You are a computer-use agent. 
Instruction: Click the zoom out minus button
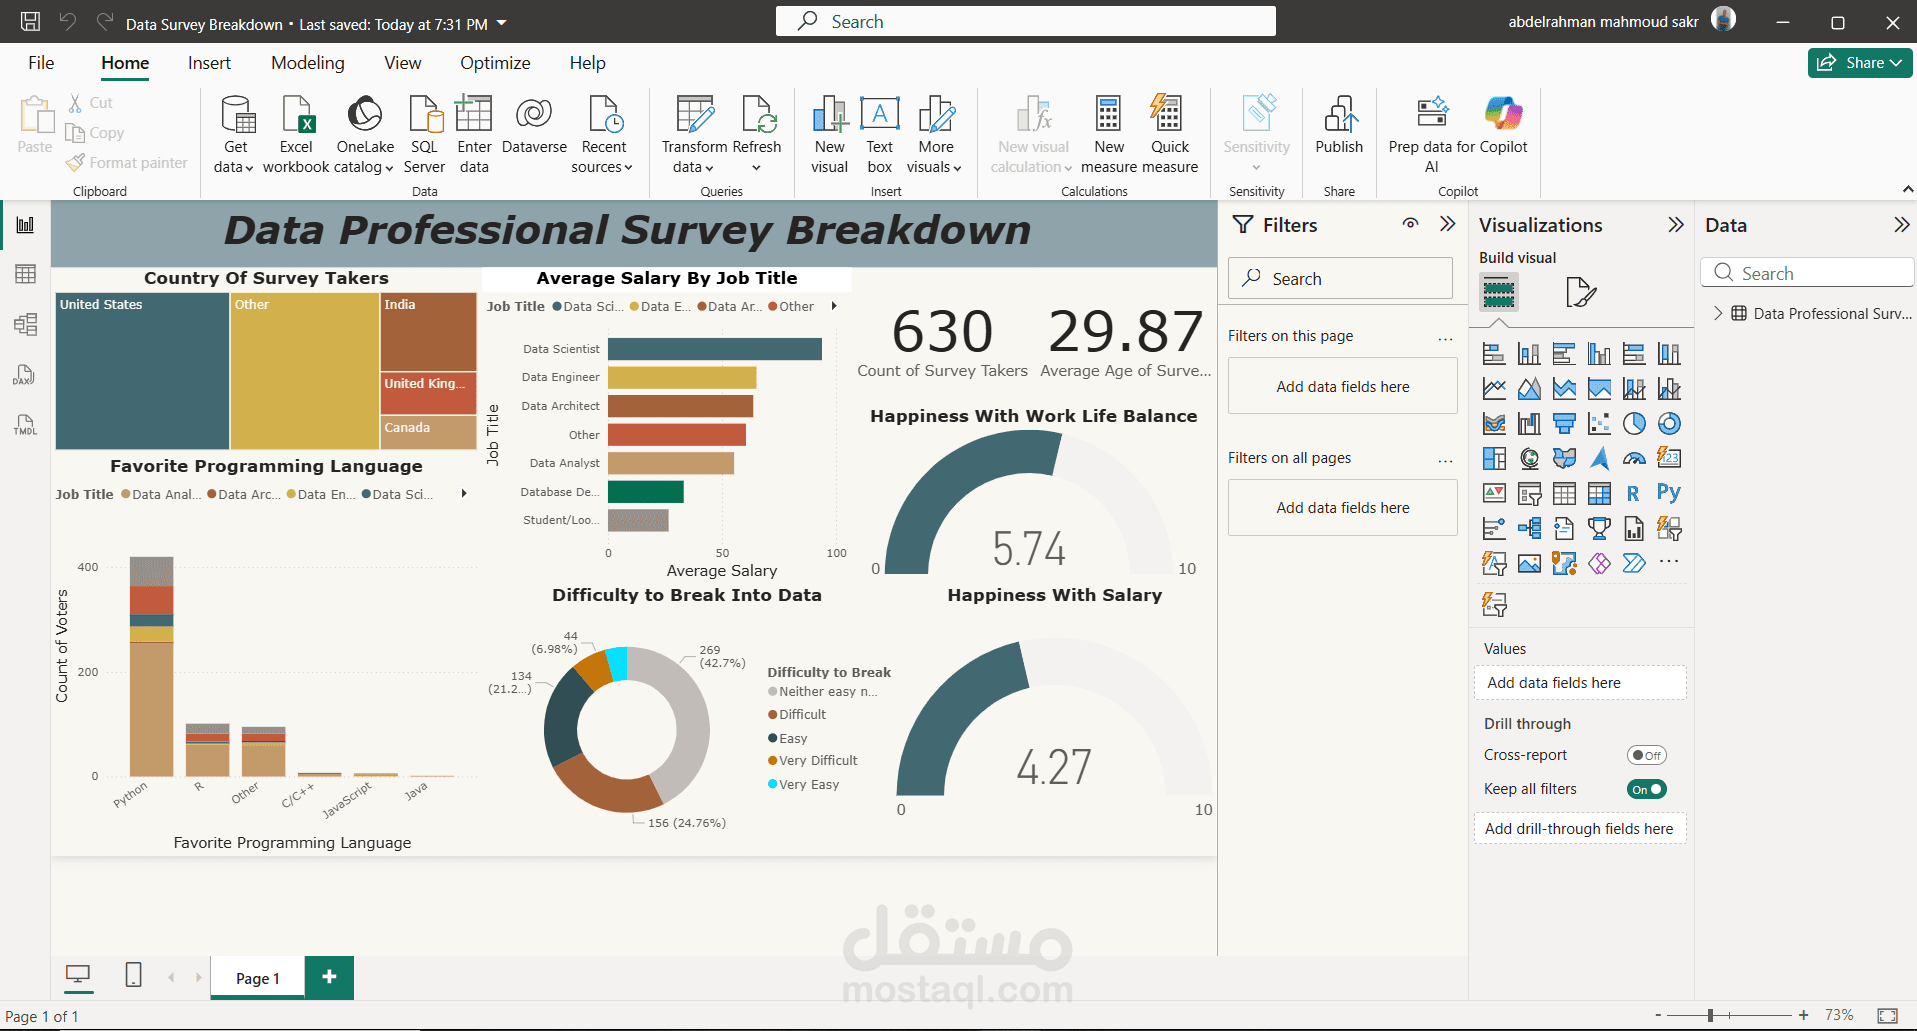1658,1015
